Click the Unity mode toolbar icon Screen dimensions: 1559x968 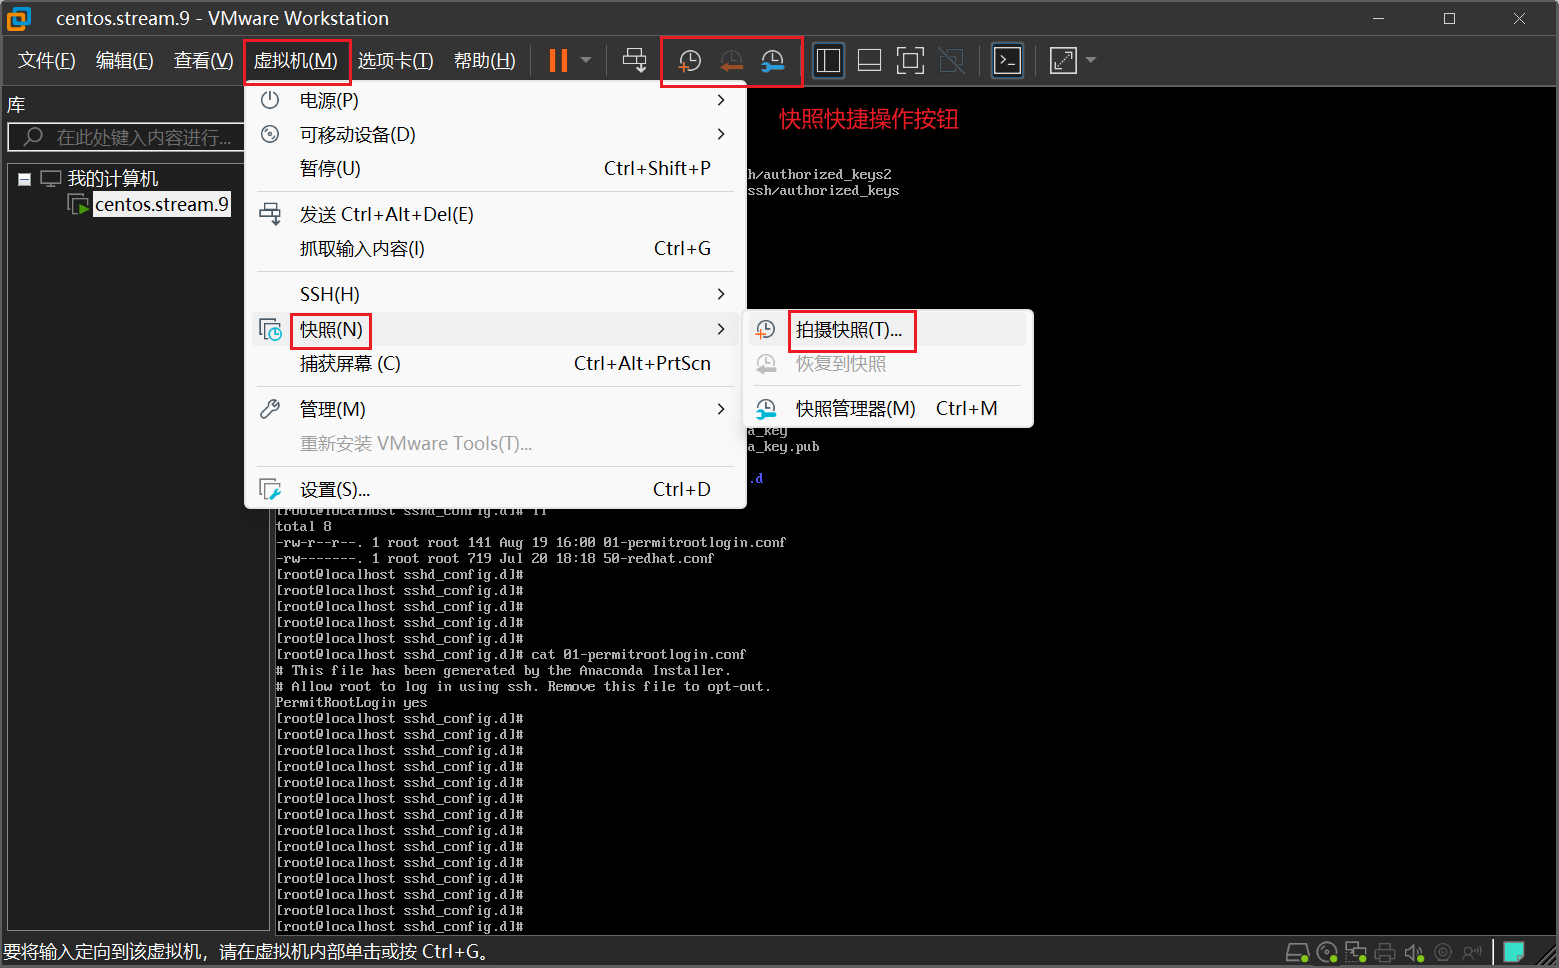pos(951,61)
